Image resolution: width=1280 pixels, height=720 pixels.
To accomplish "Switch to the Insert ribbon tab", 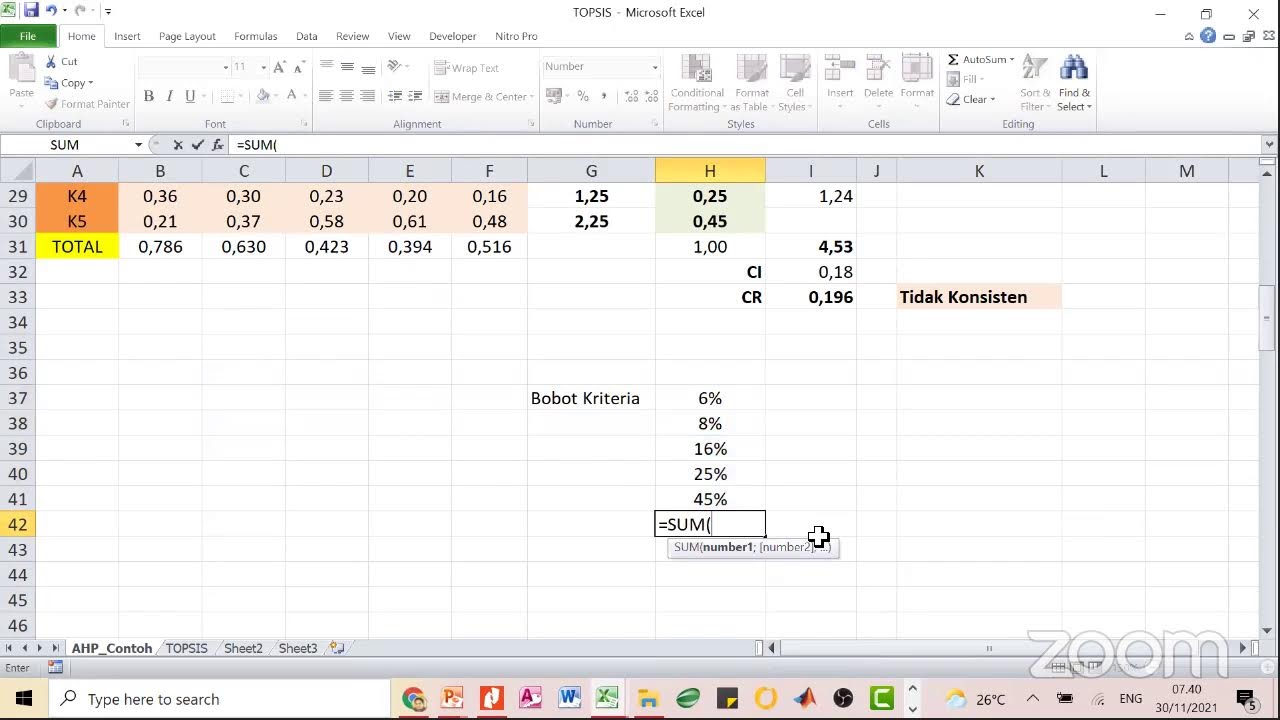I will [127, 36].
